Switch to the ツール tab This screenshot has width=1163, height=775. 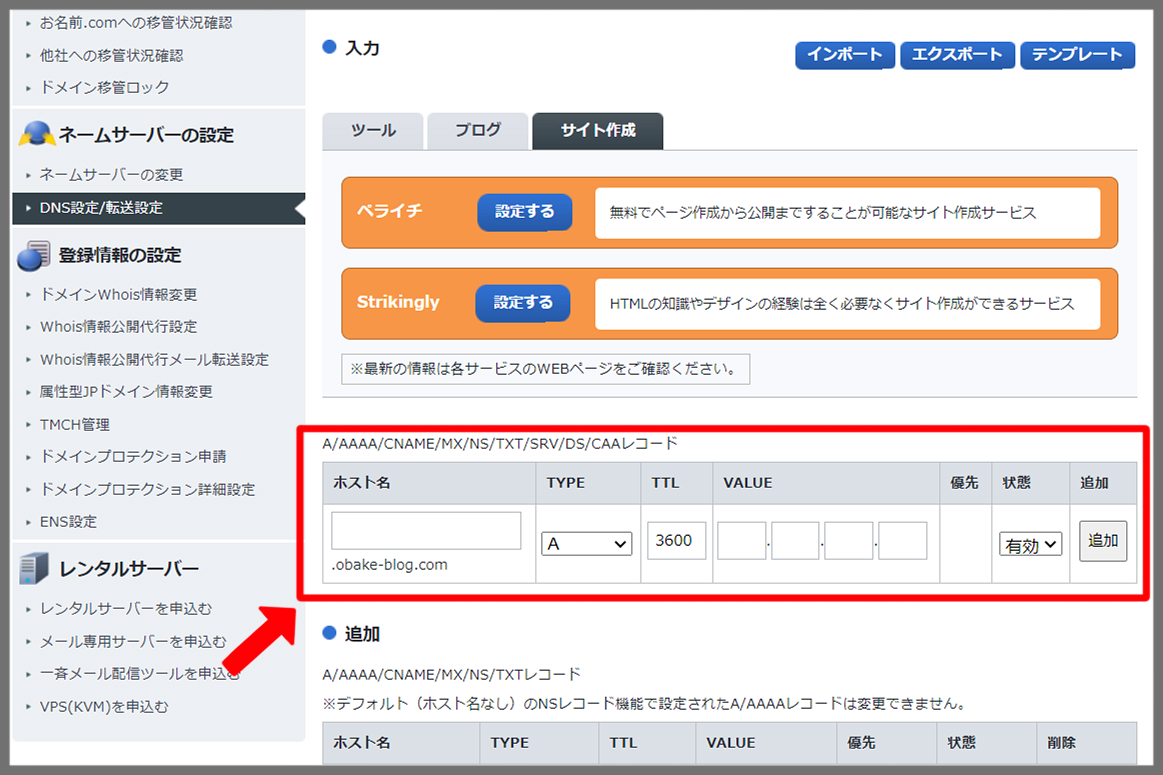pos(373,131)
